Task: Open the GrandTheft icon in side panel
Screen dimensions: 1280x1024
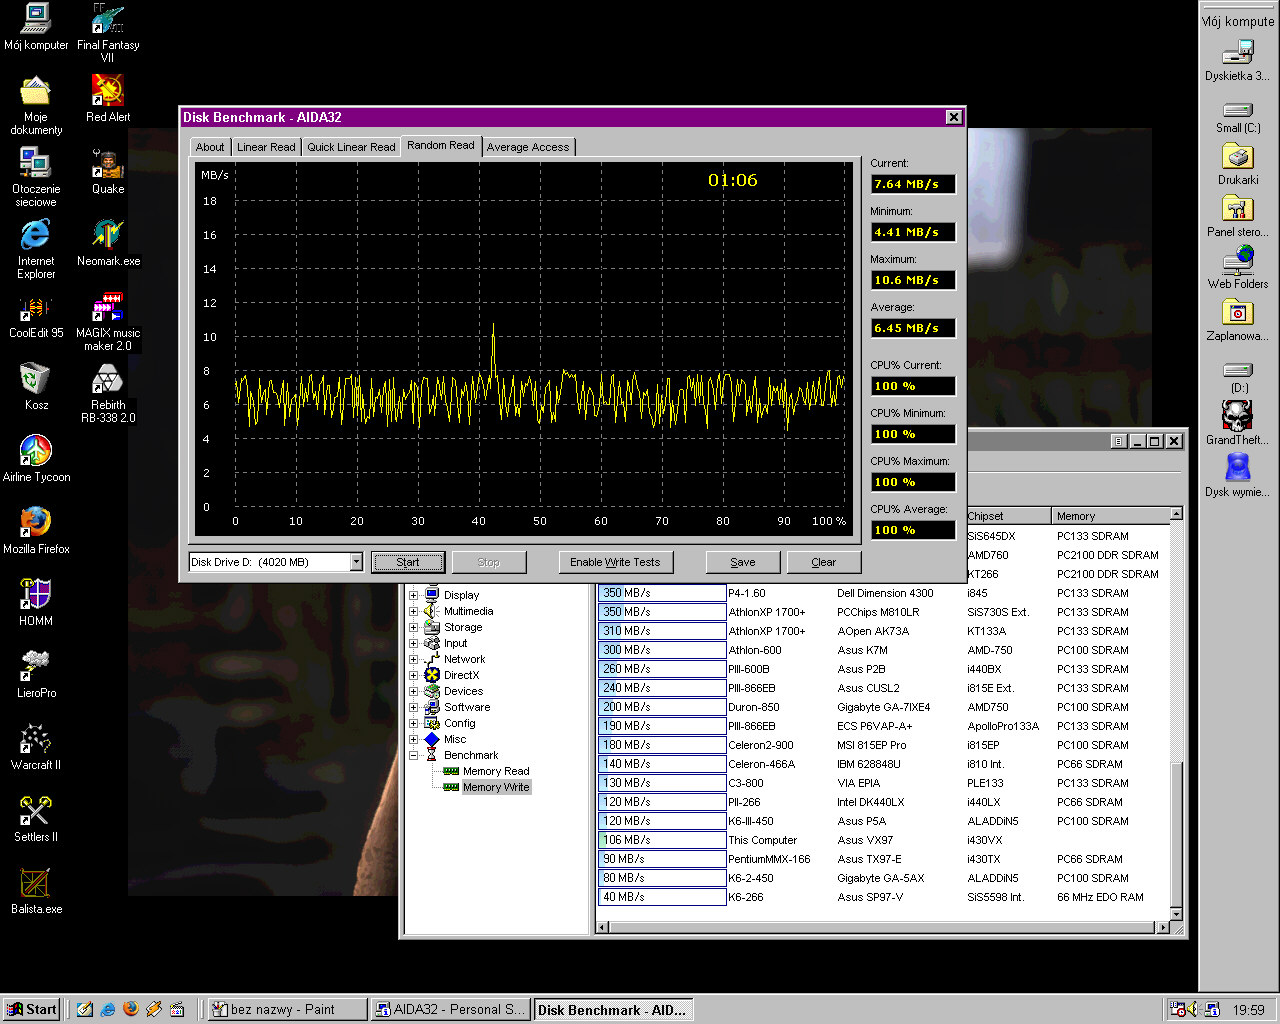Action: 1238,423
